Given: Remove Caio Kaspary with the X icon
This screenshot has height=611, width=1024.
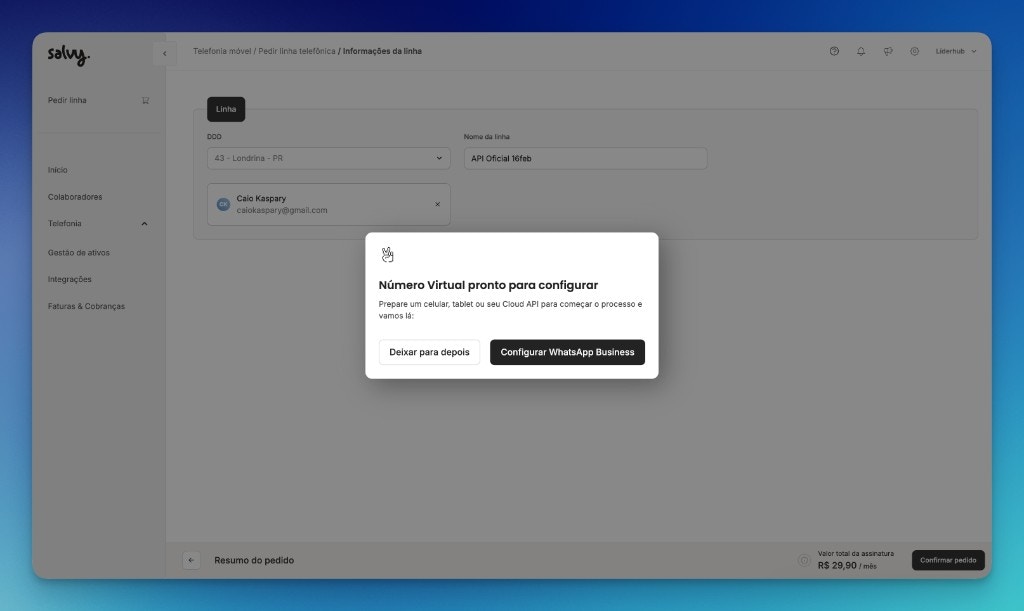Looking at the screenshot, I should coord(438,204).
